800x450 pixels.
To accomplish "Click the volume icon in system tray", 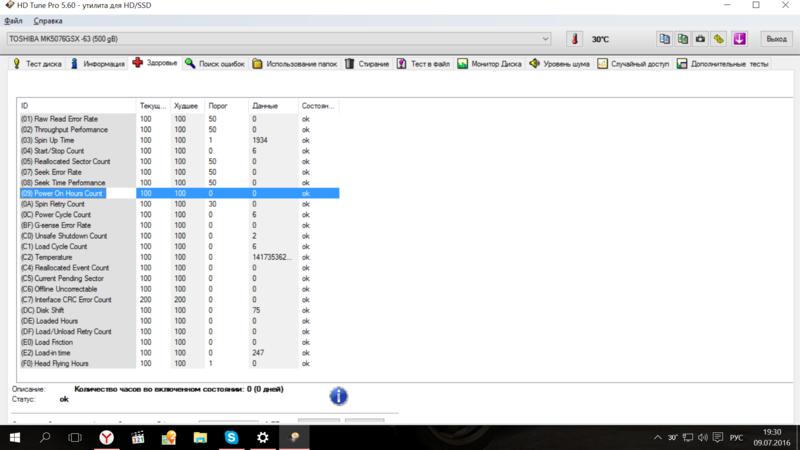I will click(703, 437).
